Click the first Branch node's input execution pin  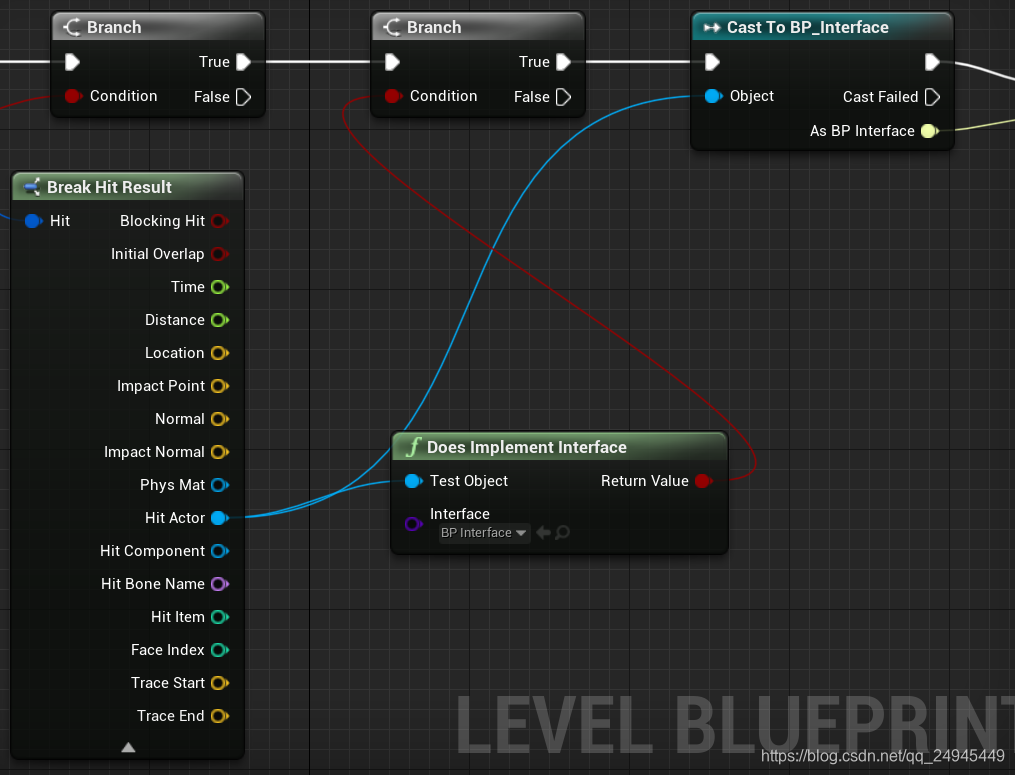[x=72, y=62]
